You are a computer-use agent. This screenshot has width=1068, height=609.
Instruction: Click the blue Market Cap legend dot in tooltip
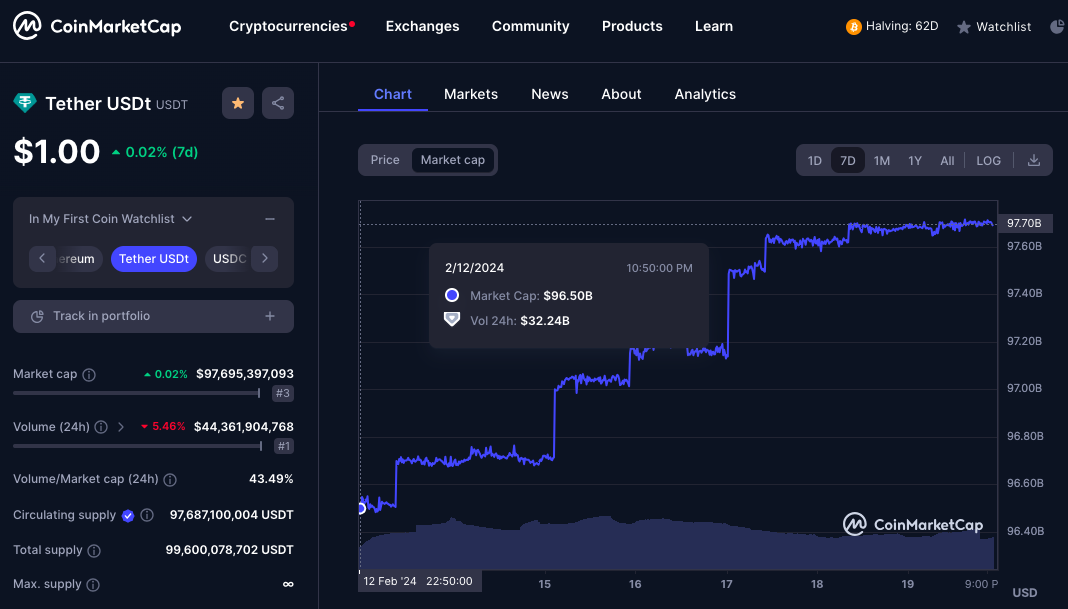pyautogui.click(x=452, y=296)
